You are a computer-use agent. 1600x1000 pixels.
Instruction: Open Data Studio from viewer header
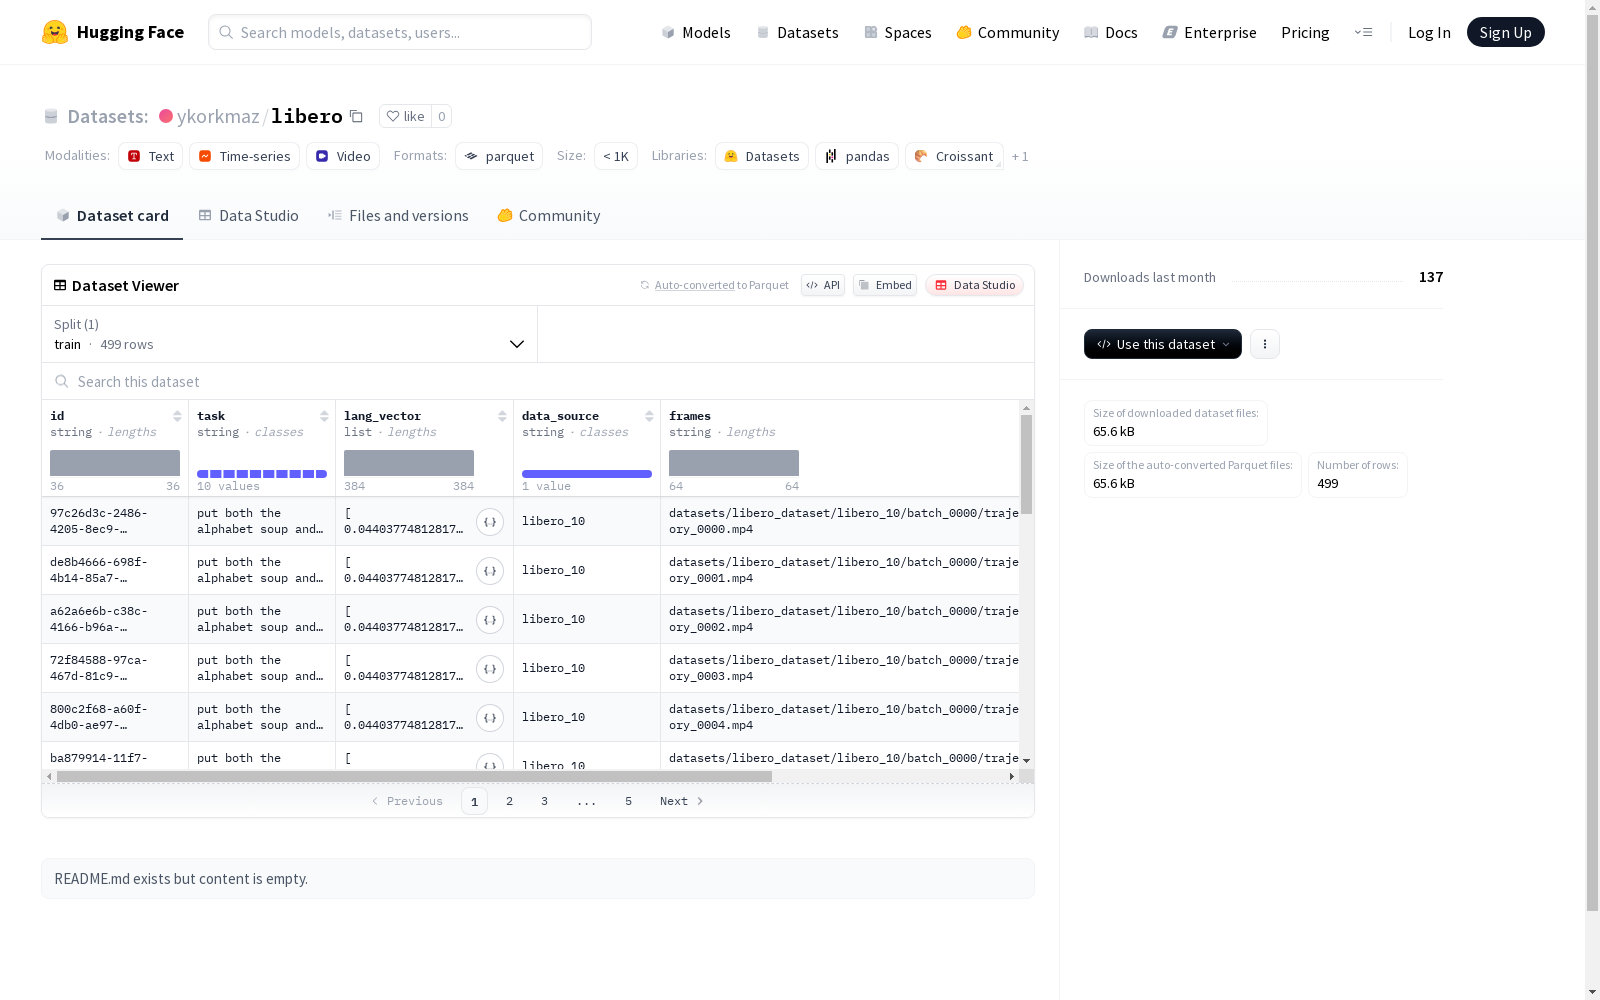point(974,285)
